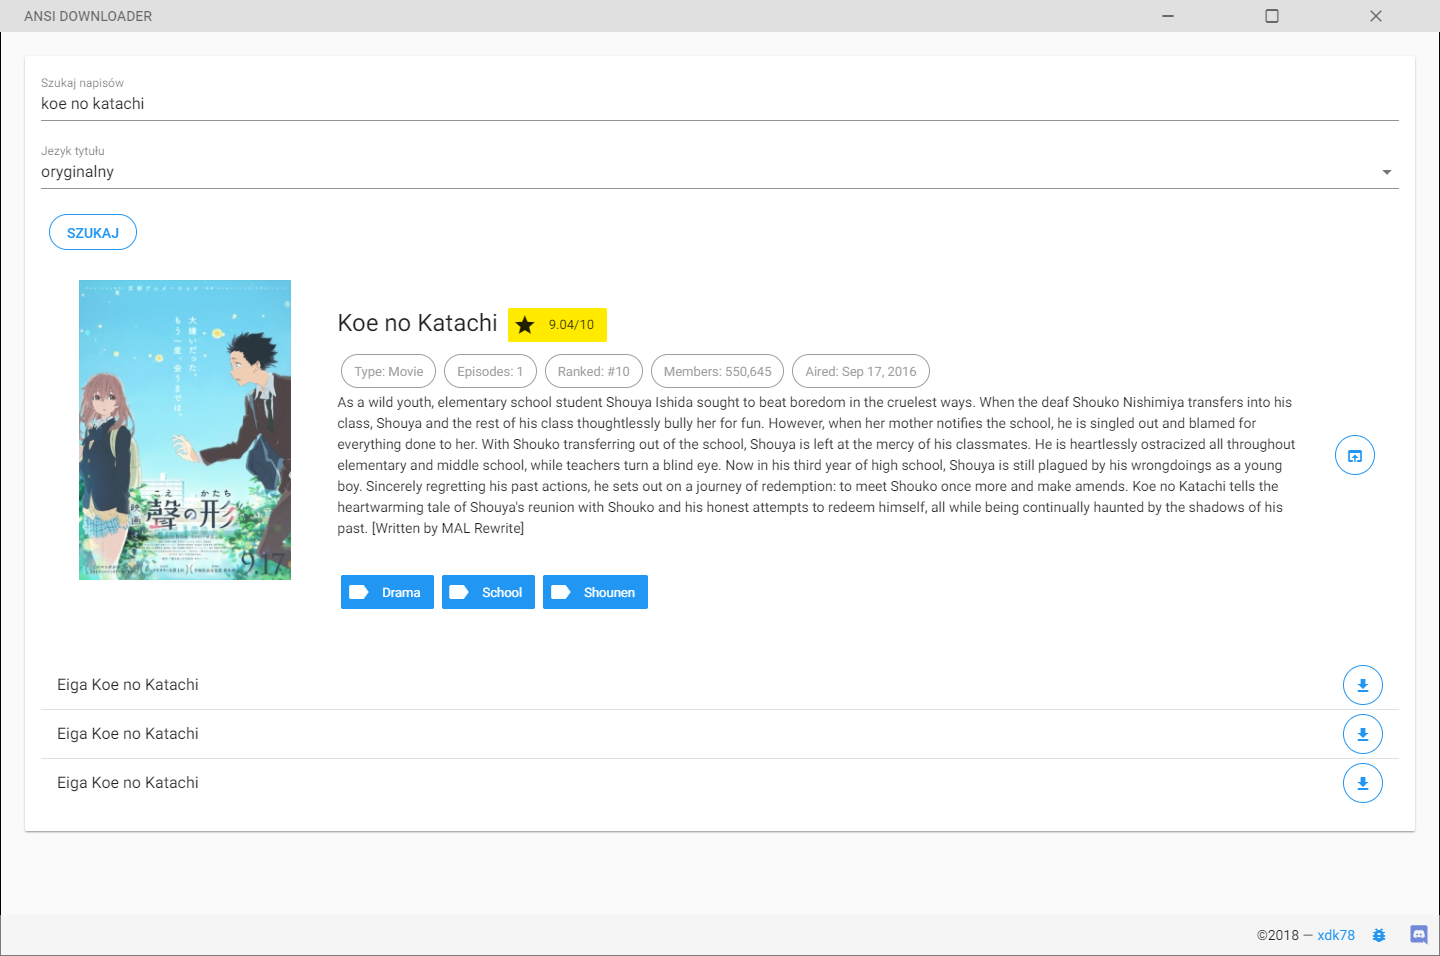1440x956 pixels.
Task: Click the Type: Movie chip
Action: (x=389, y=371)
